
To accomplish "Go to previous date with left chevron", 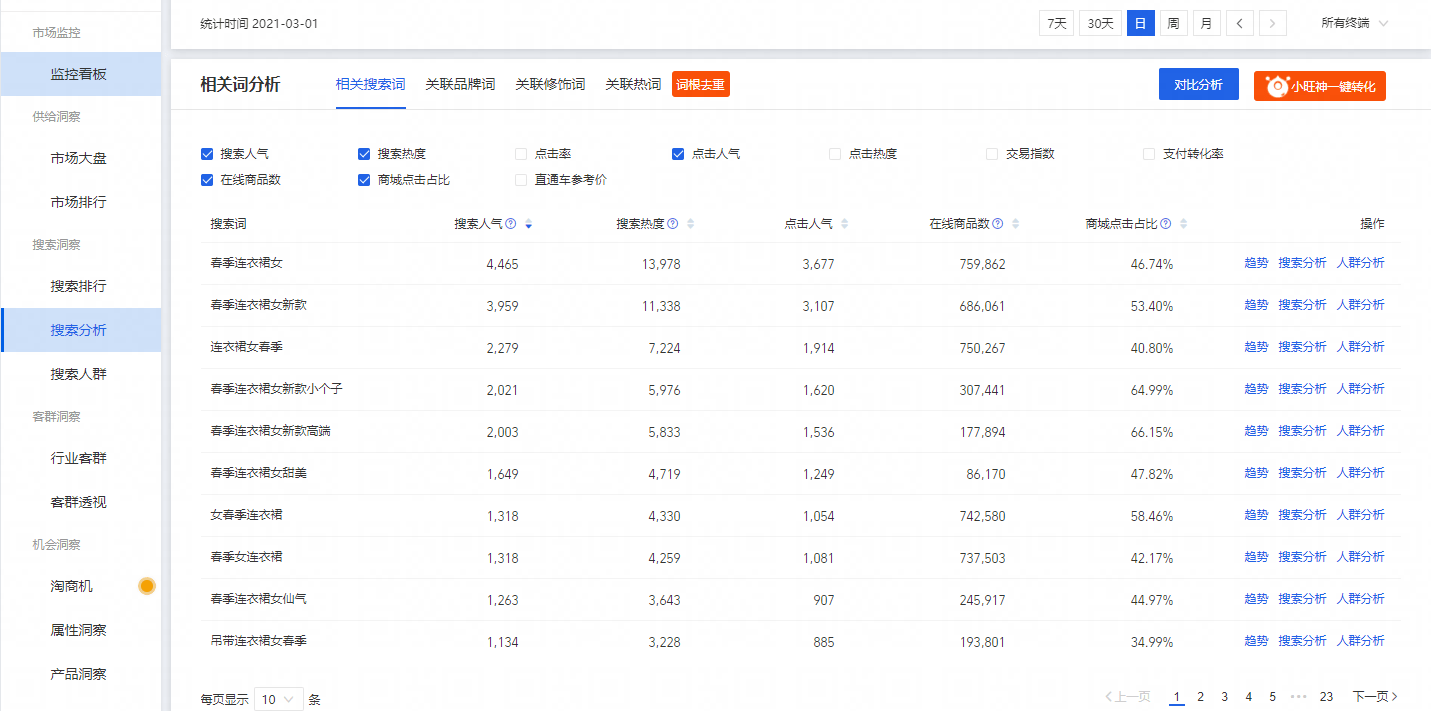I will pyautogui.click(x=1240, y=23).
